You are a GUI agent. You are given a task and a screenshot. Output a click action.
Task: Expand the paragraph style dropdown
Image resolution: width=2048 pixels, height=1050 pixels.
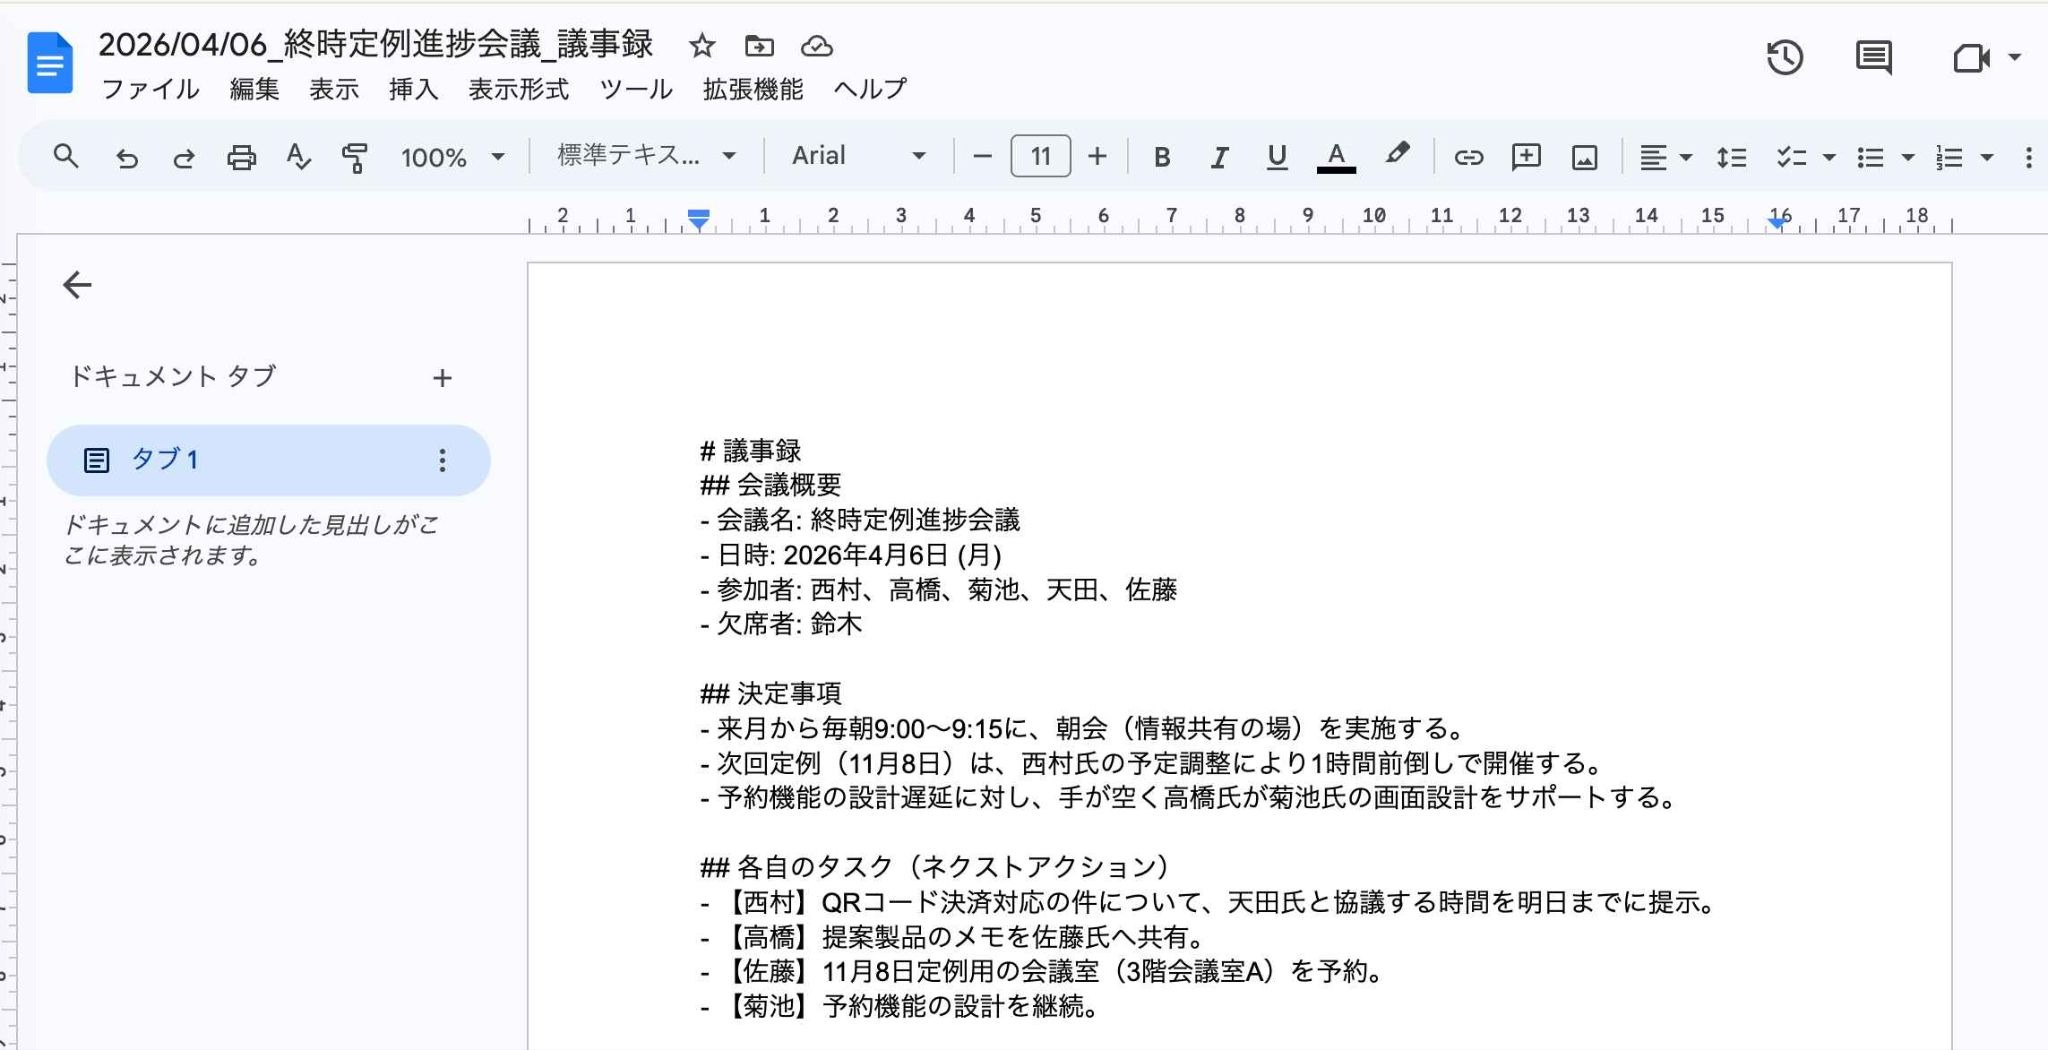point(646,156)
